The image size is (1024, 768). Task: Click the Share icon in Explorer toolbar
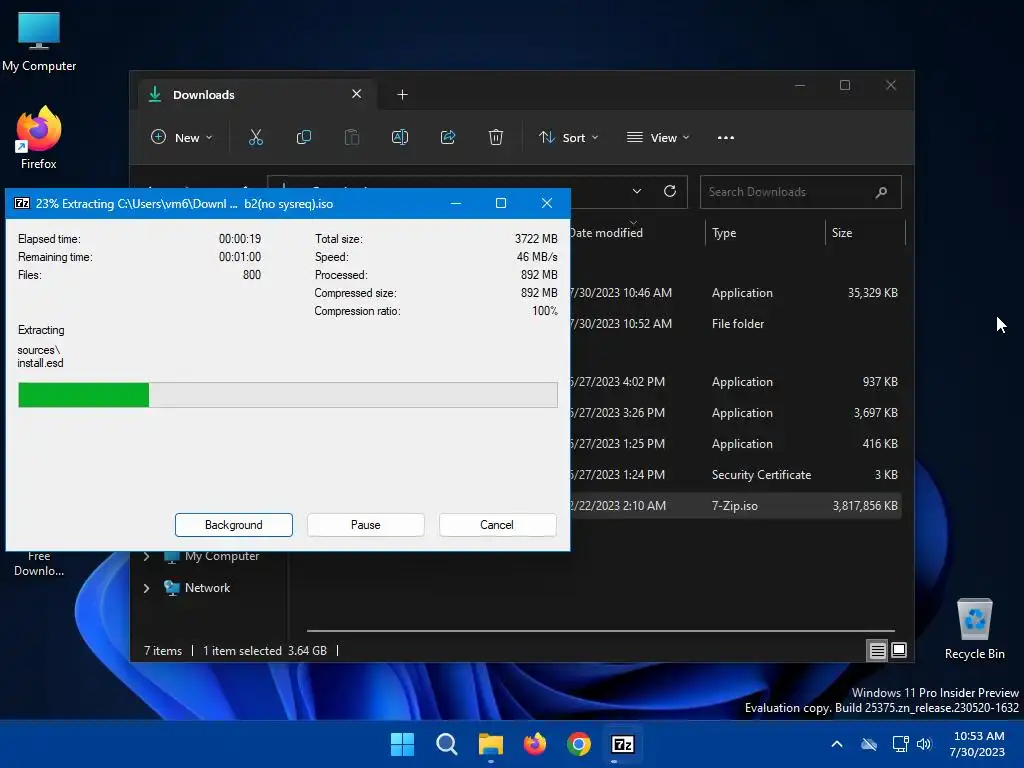pyautogui.click(x=448, y=137)
